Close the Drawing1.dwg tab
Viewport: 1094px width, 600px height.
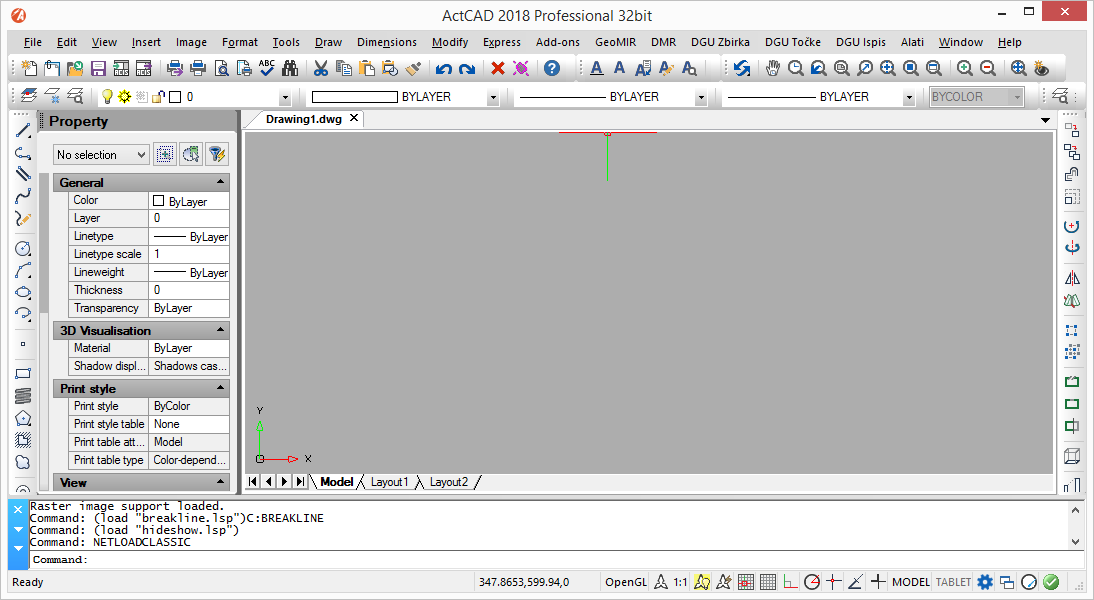[354, 119]
